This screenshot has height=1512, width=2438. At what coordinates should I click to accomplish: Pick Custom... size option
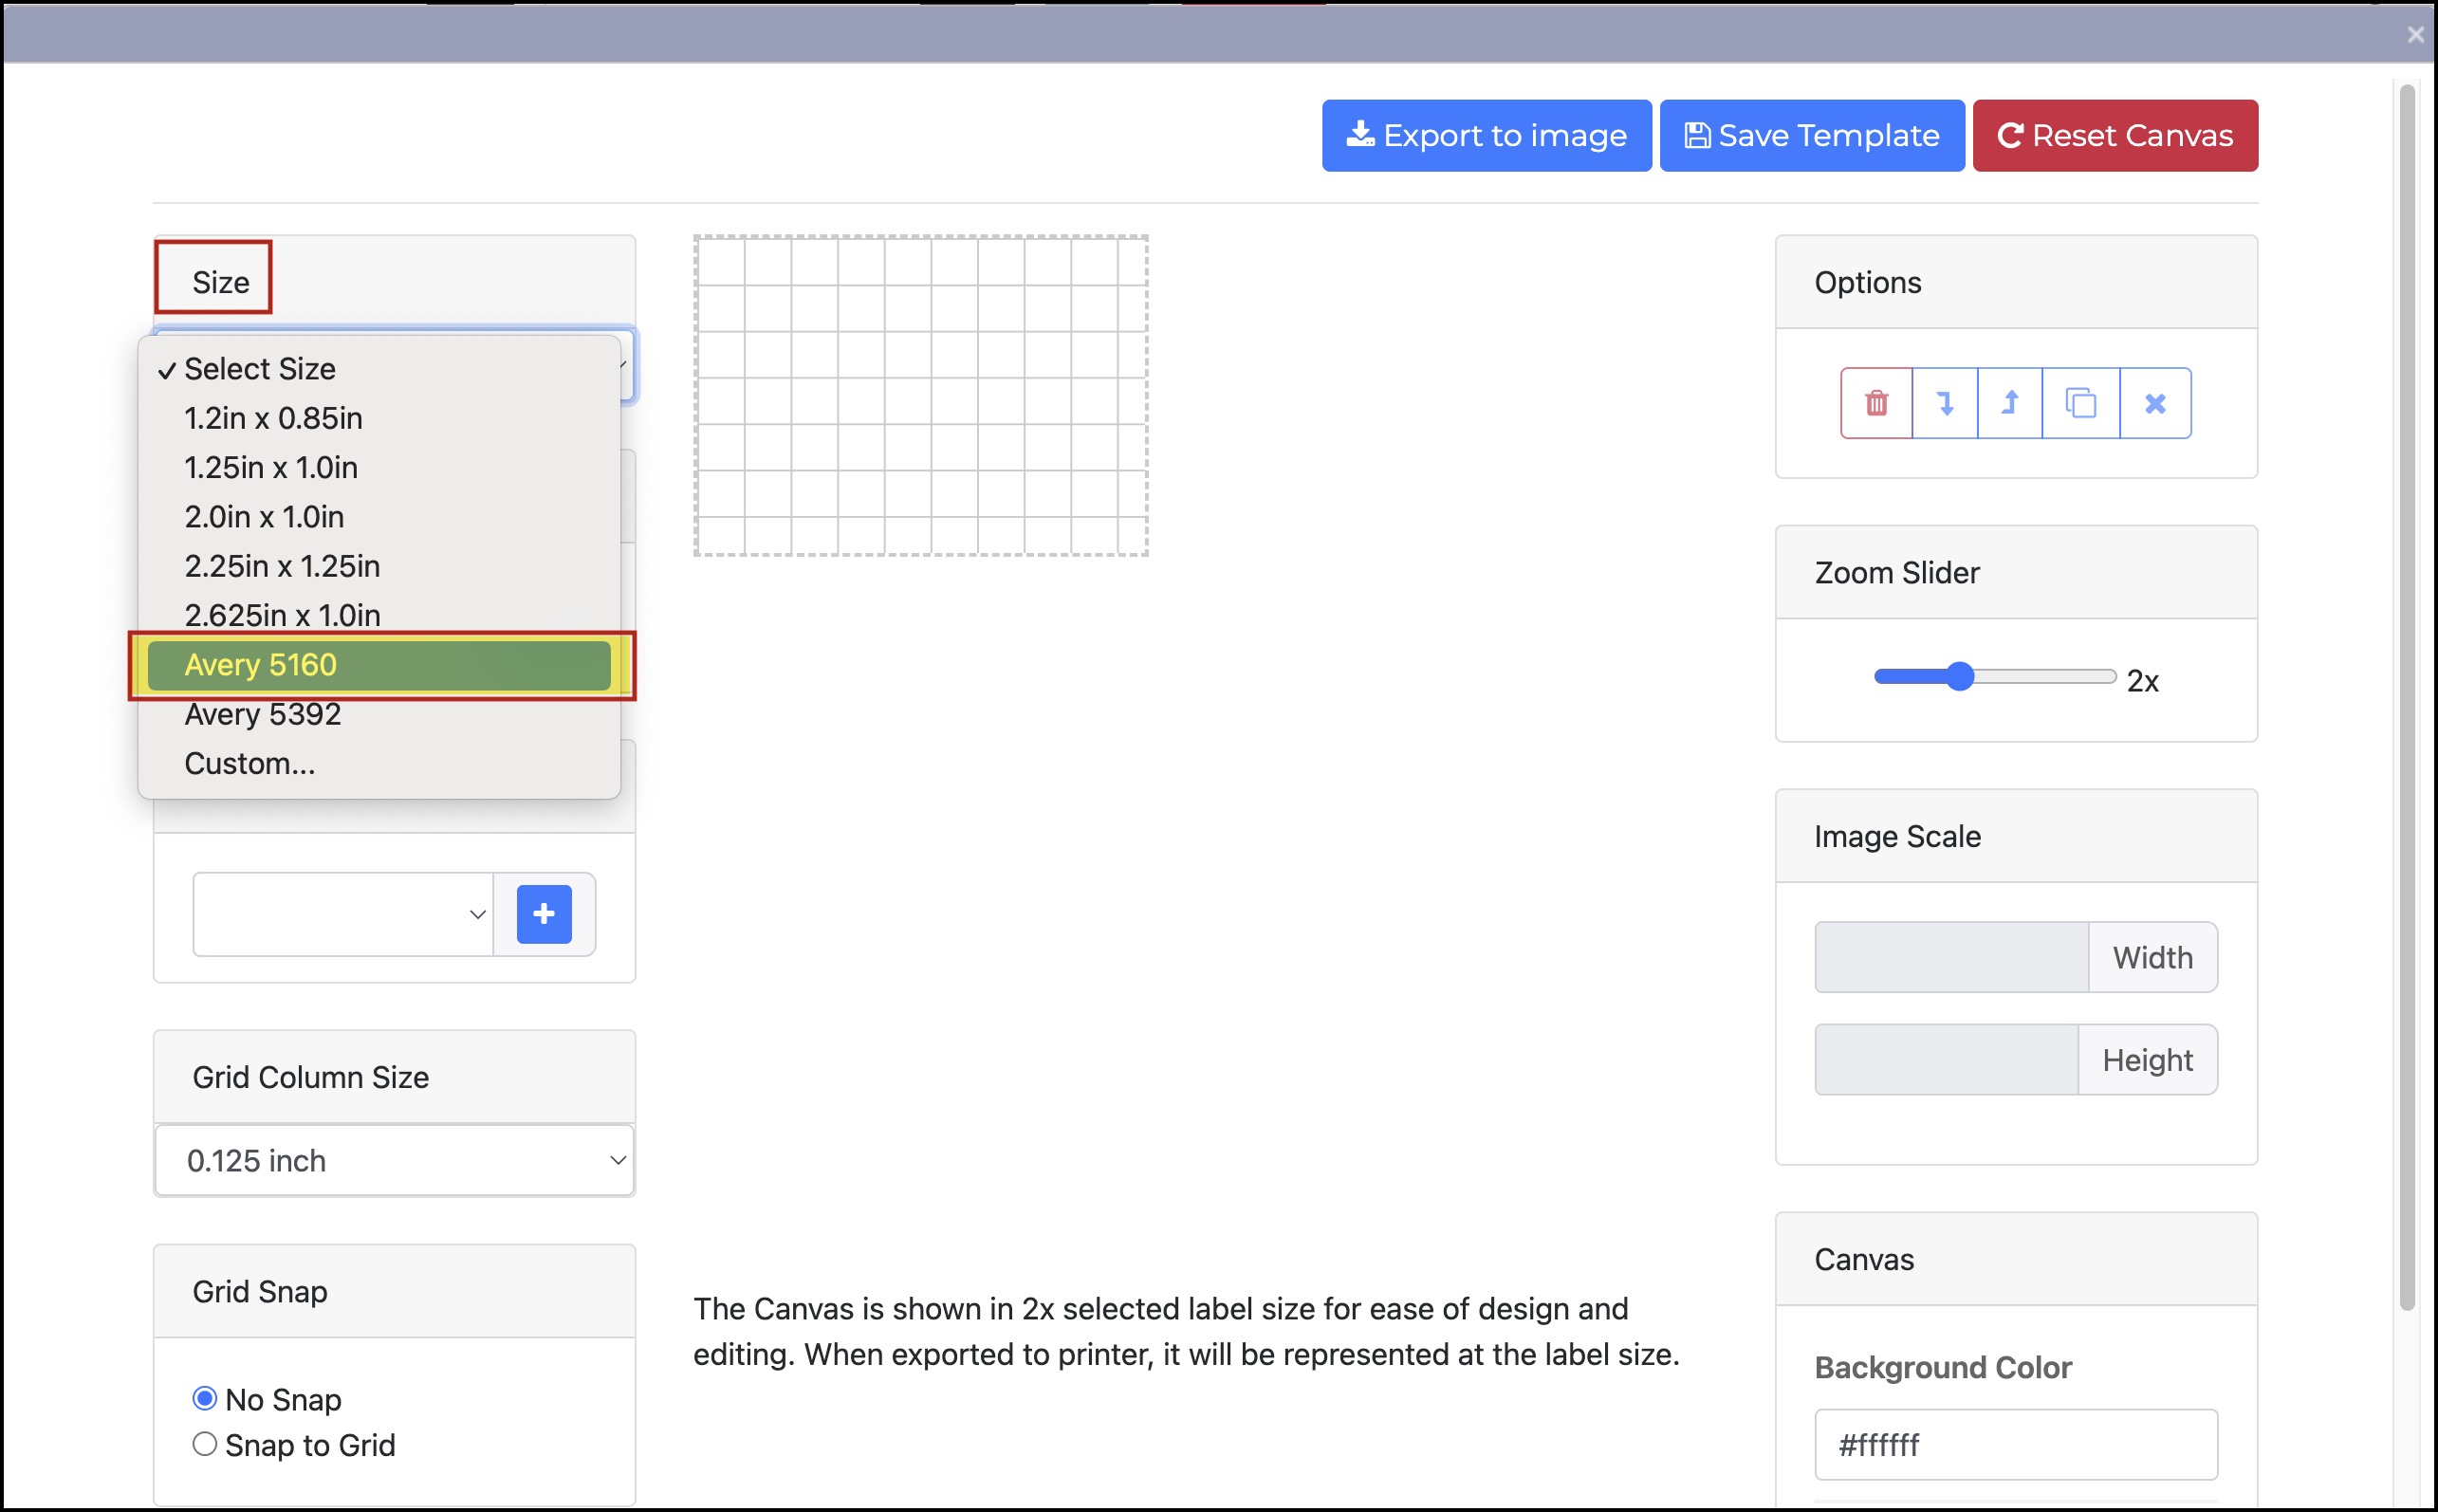click(x=250, y=764)
